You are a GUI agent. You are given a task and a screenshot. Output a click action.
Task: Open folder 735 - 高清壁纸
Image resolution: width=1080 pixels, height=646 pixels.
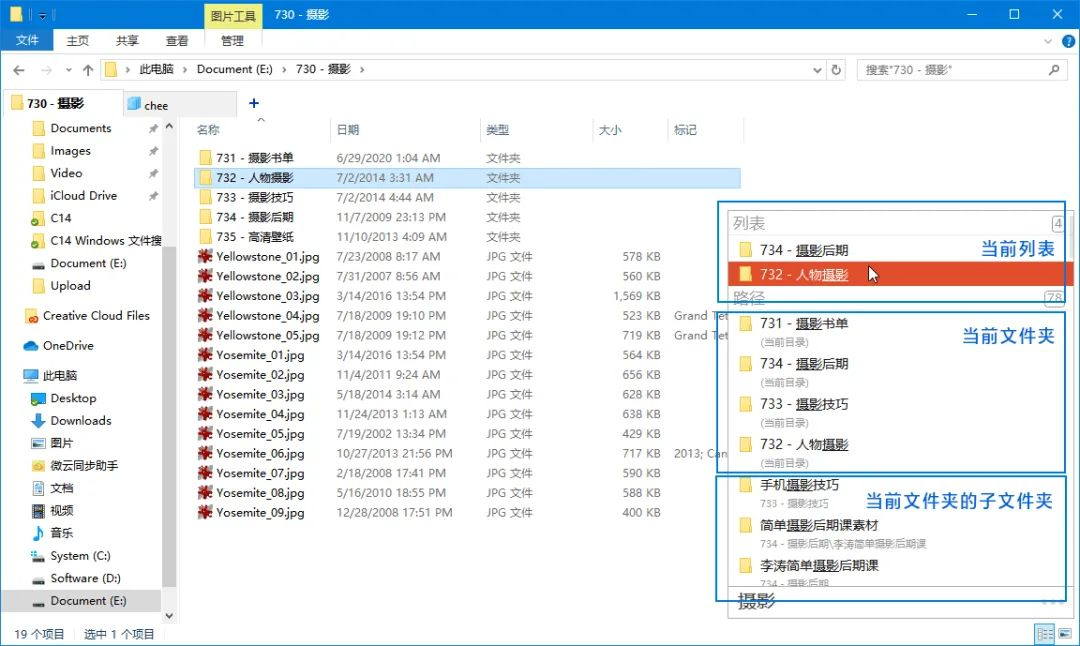pyautogui.click(x=254, y=236)
